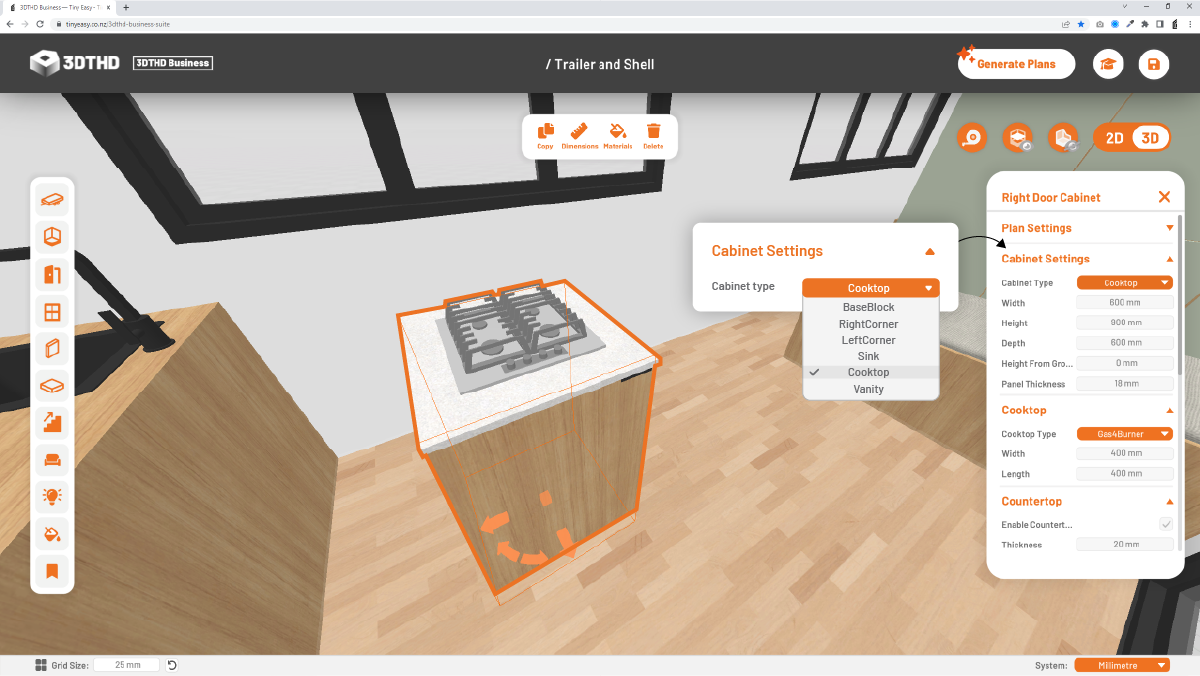Click the grid icon beside Grid Size

(x=41, y=665)
